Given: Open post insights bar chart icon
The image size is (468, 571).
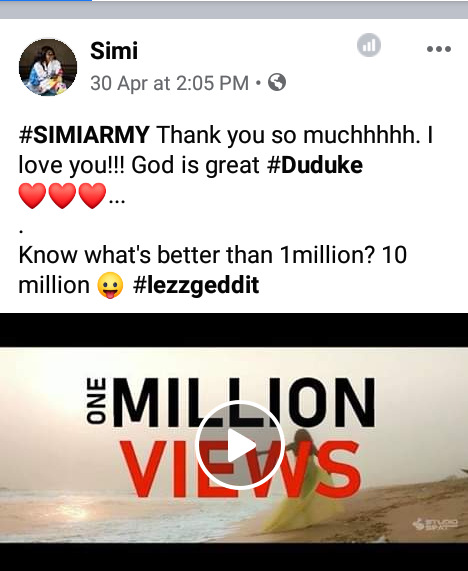Looking at the screenshot, I should click(369, 45).
